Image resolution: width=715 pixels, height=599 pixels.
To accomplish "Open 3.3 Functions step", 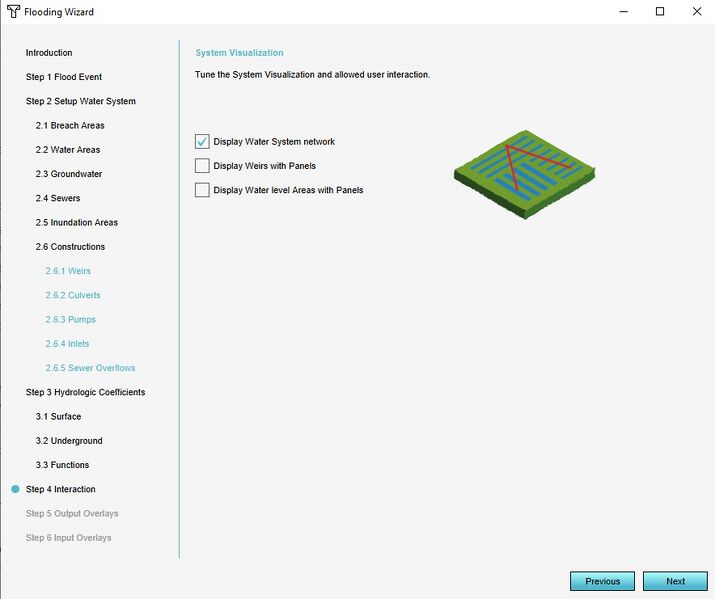I will coord(62,465).
